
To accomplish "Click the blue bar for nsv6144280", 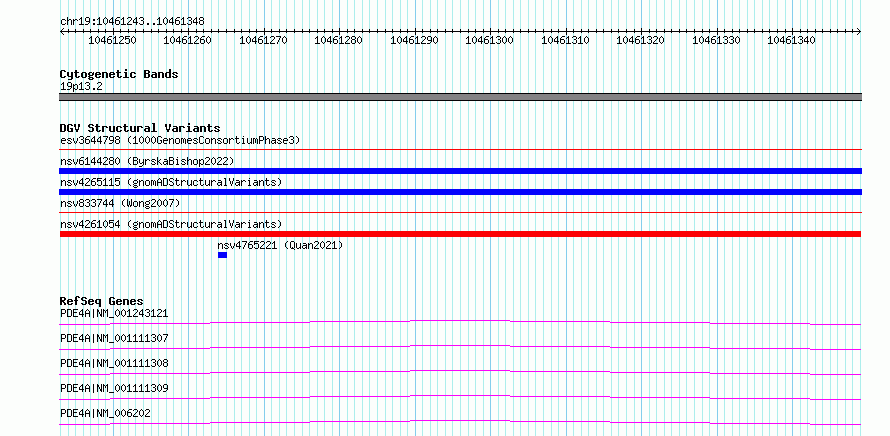I will pos(460,171).
